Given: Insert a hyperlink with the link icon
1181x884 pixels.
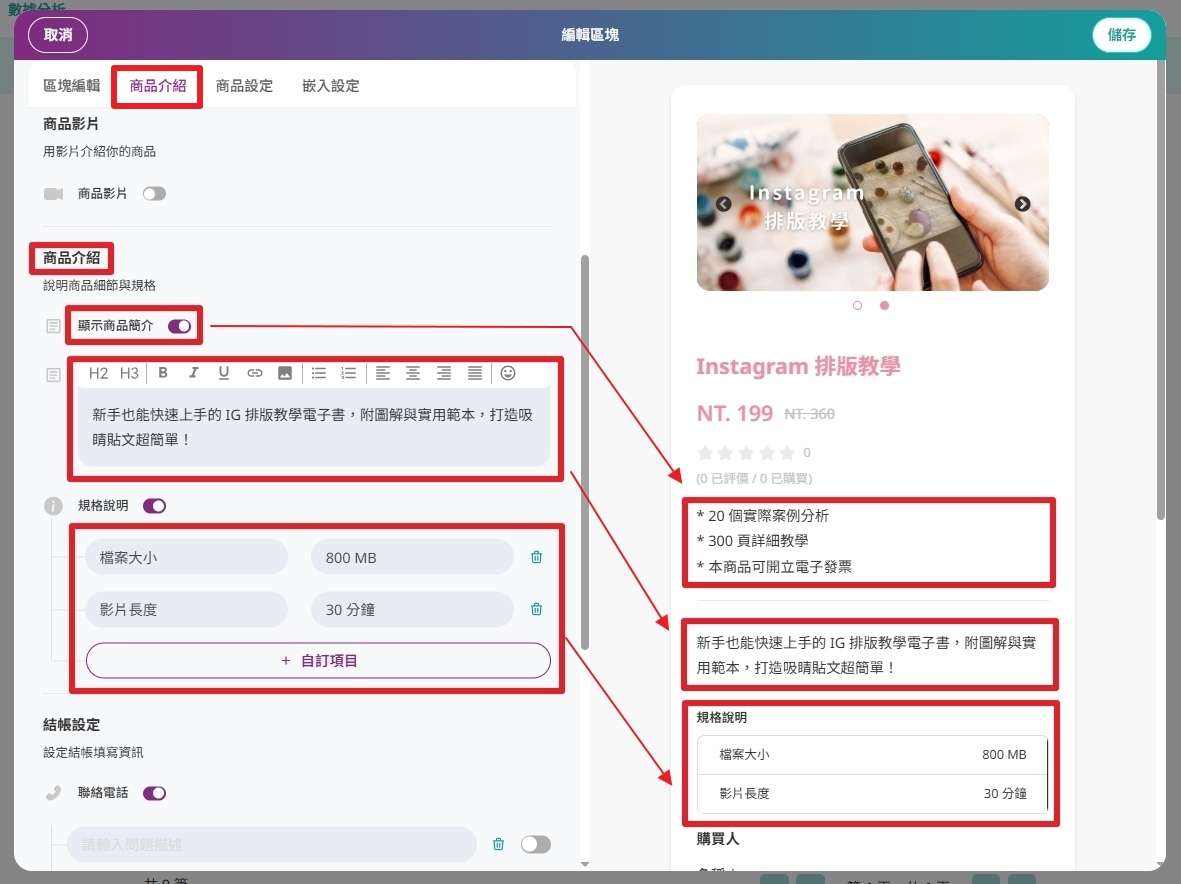Looking at the screenshot, I should tap(255, 373).
